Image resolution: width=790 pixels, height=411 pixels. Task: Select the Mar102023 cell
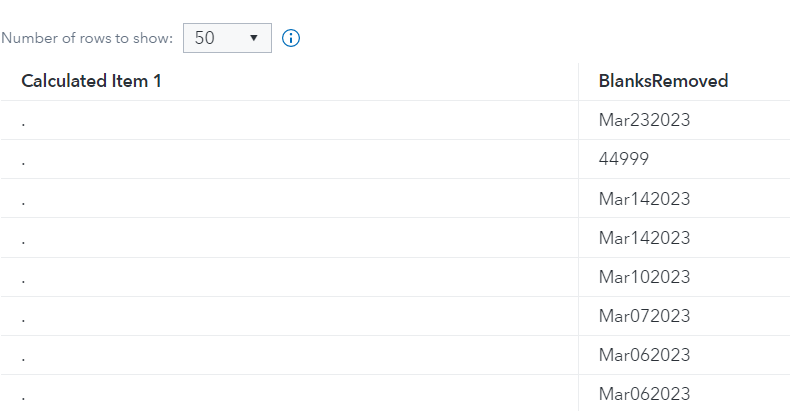[644, 276]
